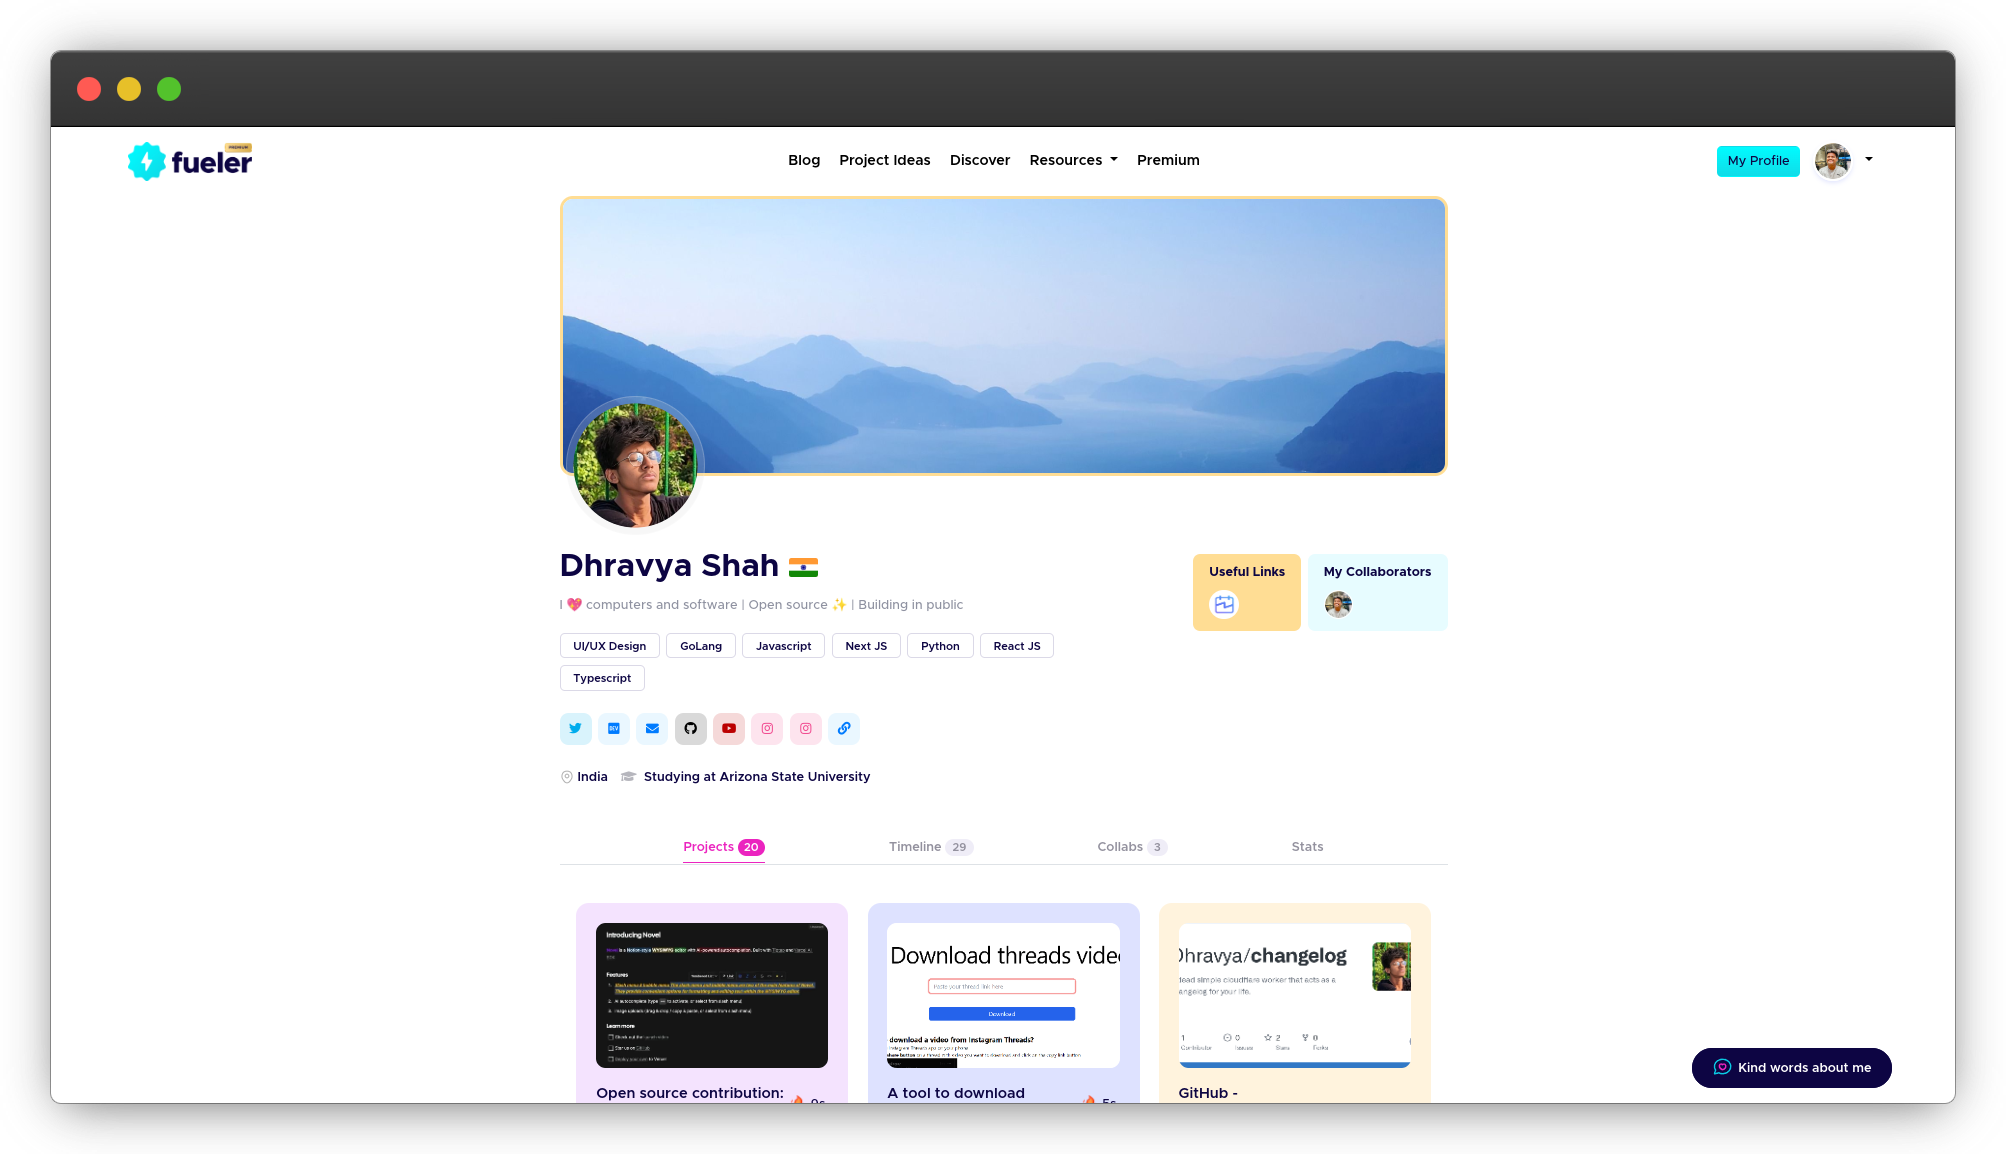Click the calendar icon under Useful Links
The width and height of the screenshot is (2006, 1154).
[1224, 604]
